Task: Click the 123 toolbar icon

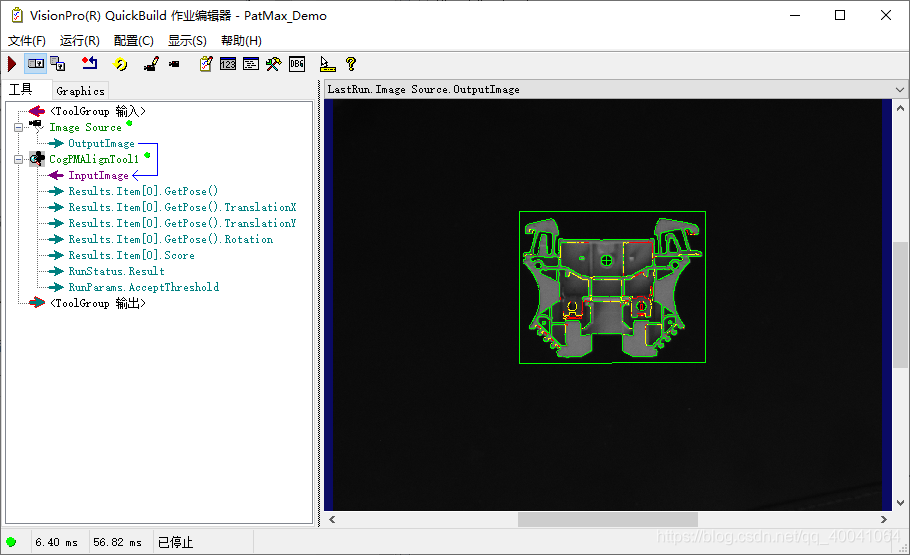Action: pyautogui.click(x=228, y=64)
